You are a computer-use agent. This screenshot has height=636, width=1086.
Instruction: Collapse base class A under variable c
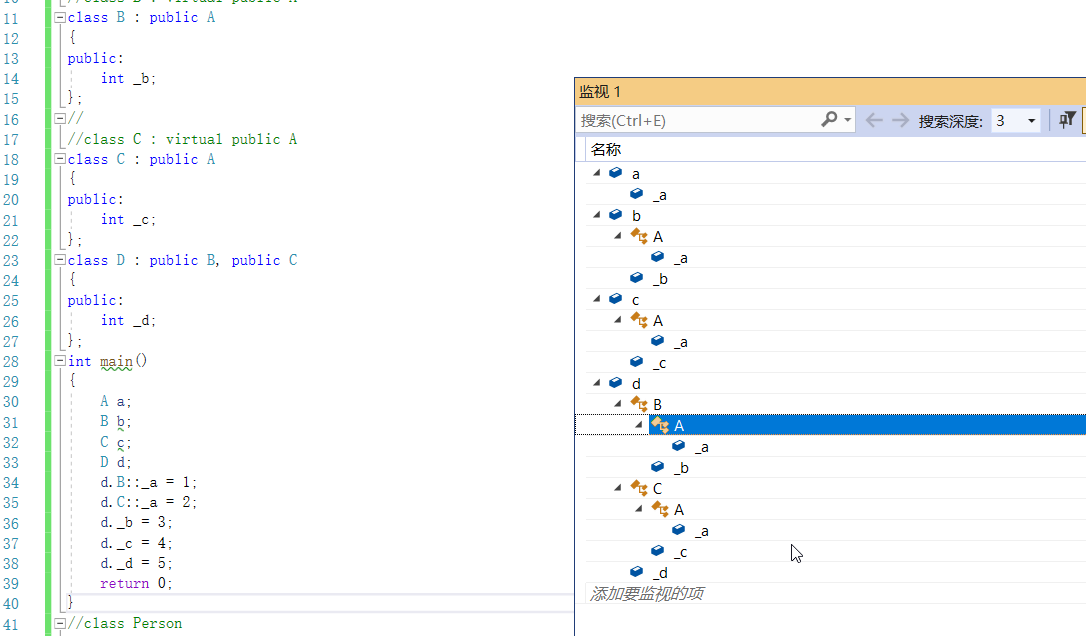coord(618,319)
